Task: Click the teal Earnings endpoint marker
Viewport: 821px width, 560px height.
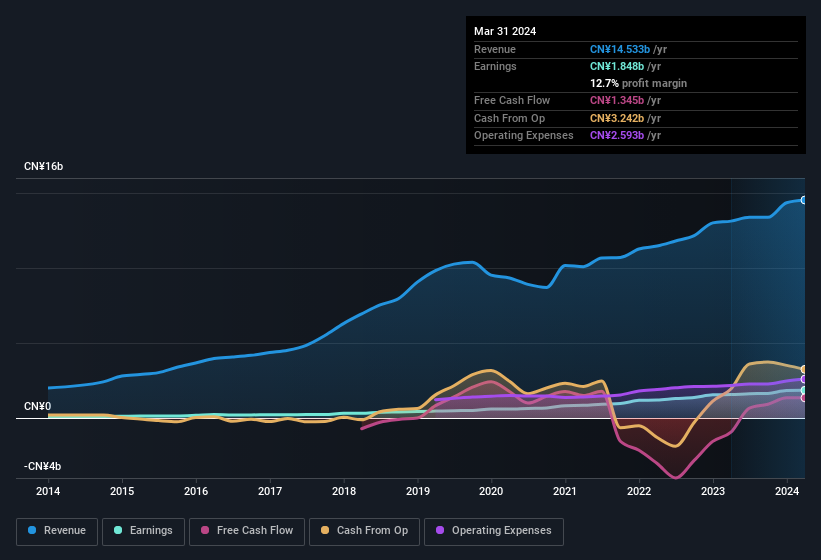Action: 803,390
